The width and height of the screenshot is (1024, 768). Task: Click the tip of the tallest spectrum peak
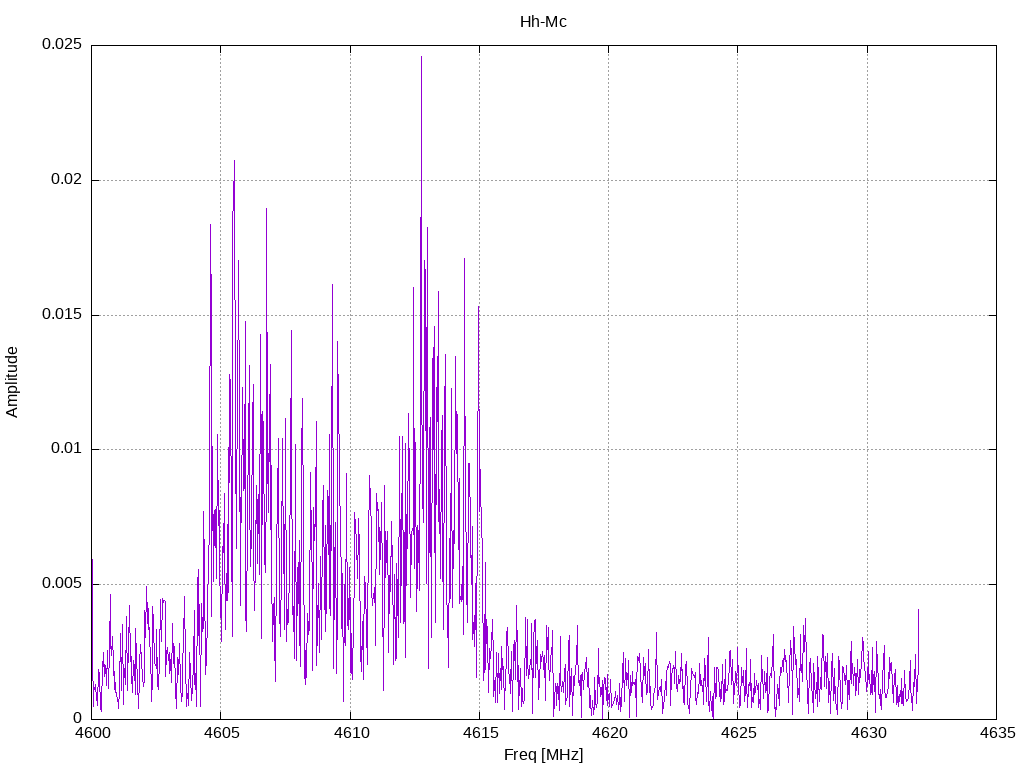pos(421,57)
